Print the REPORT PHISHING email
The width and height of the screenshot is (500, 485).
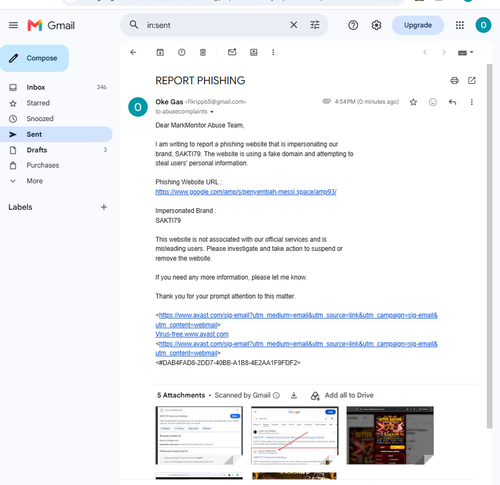(x=454, y=80)
